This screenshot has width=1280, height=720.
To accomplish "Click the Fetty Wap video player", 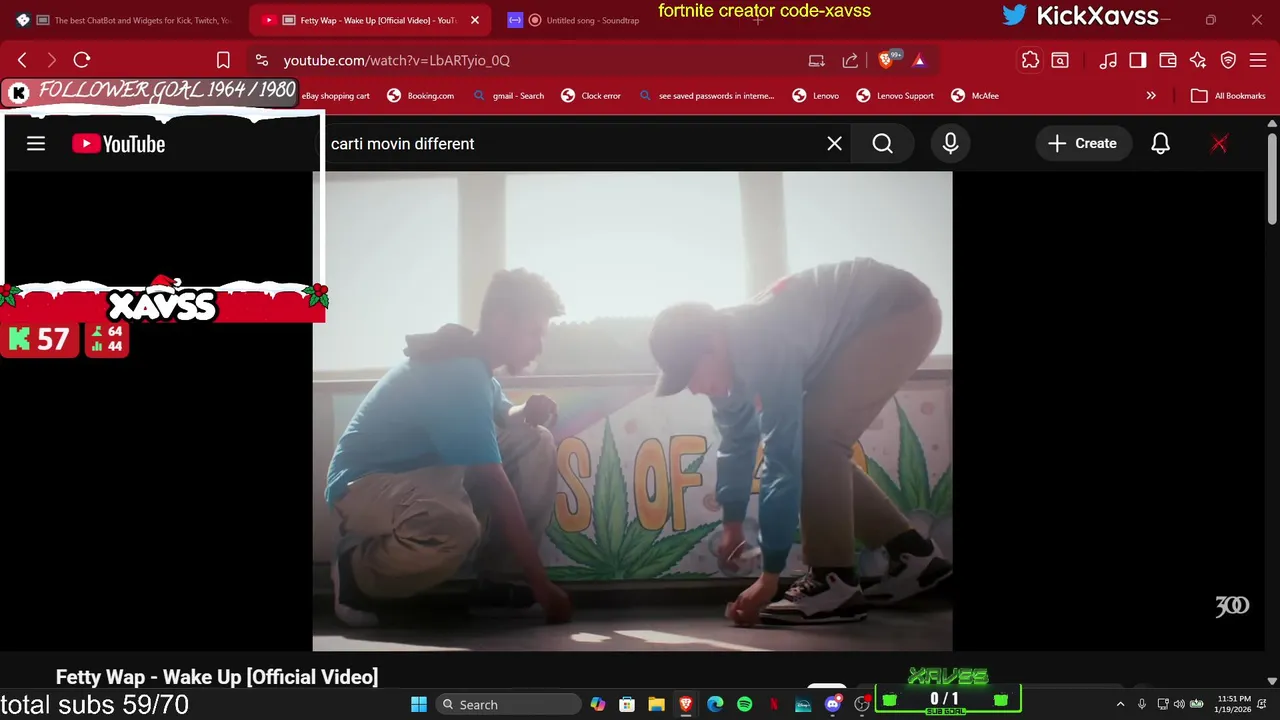I will [x=632, y=411].
